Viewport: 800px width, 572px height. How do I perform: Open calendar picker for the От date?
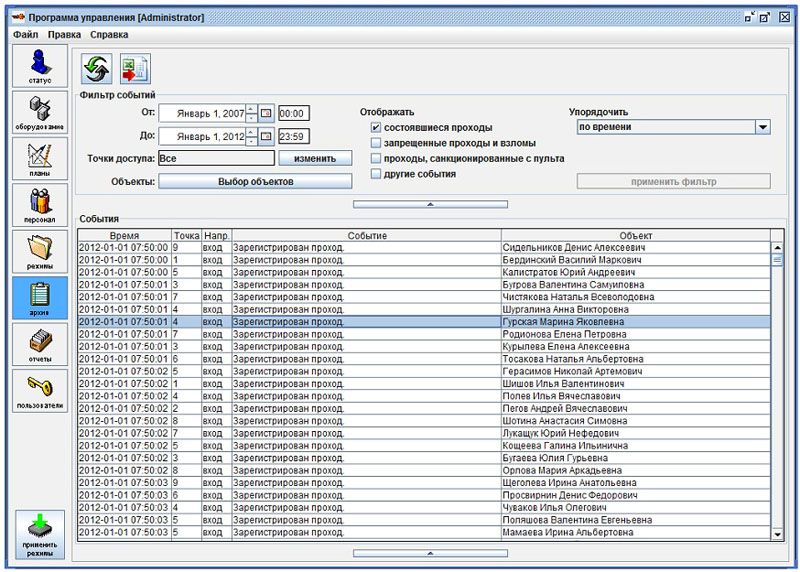[x=266, y=113]
